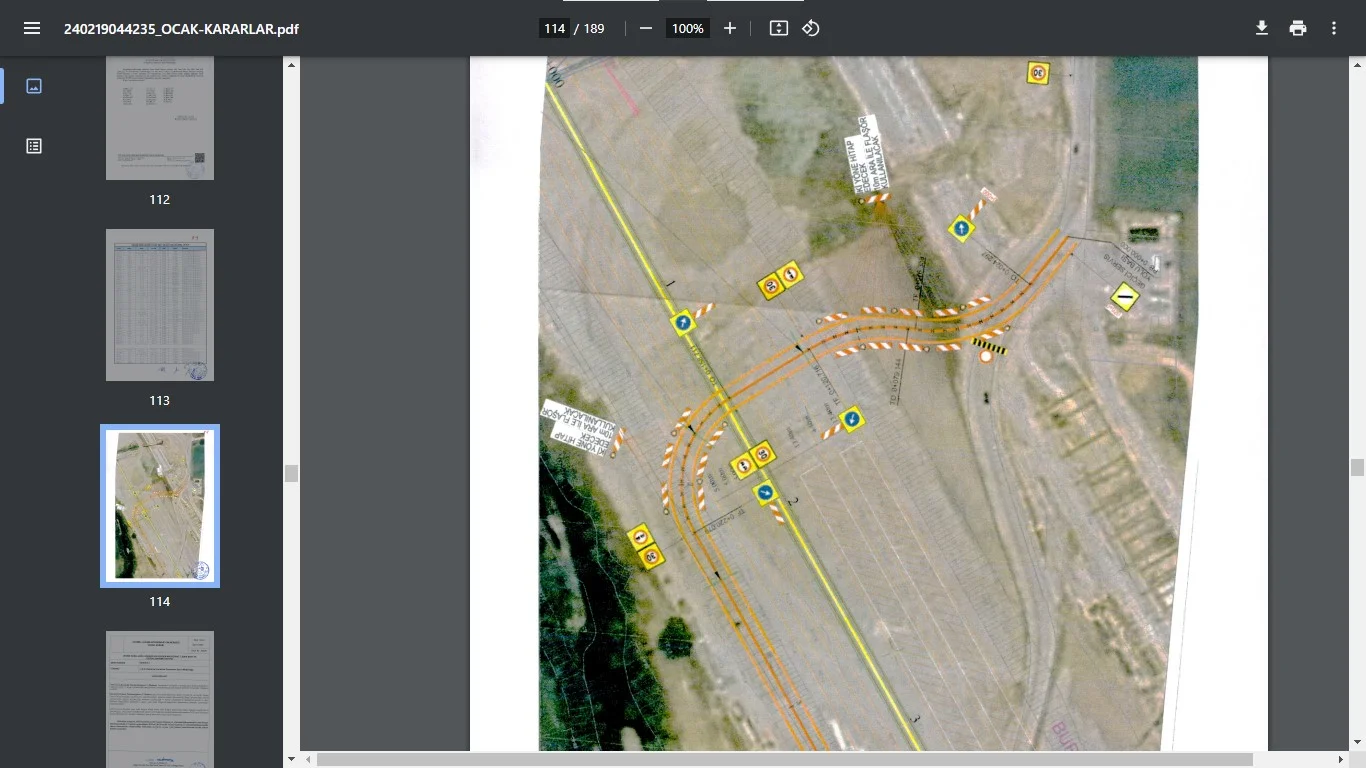This screenshot has width=1366, height=768.
Task: Click the vertical scrollbar thumb on the right
Action: point(1357,467)
